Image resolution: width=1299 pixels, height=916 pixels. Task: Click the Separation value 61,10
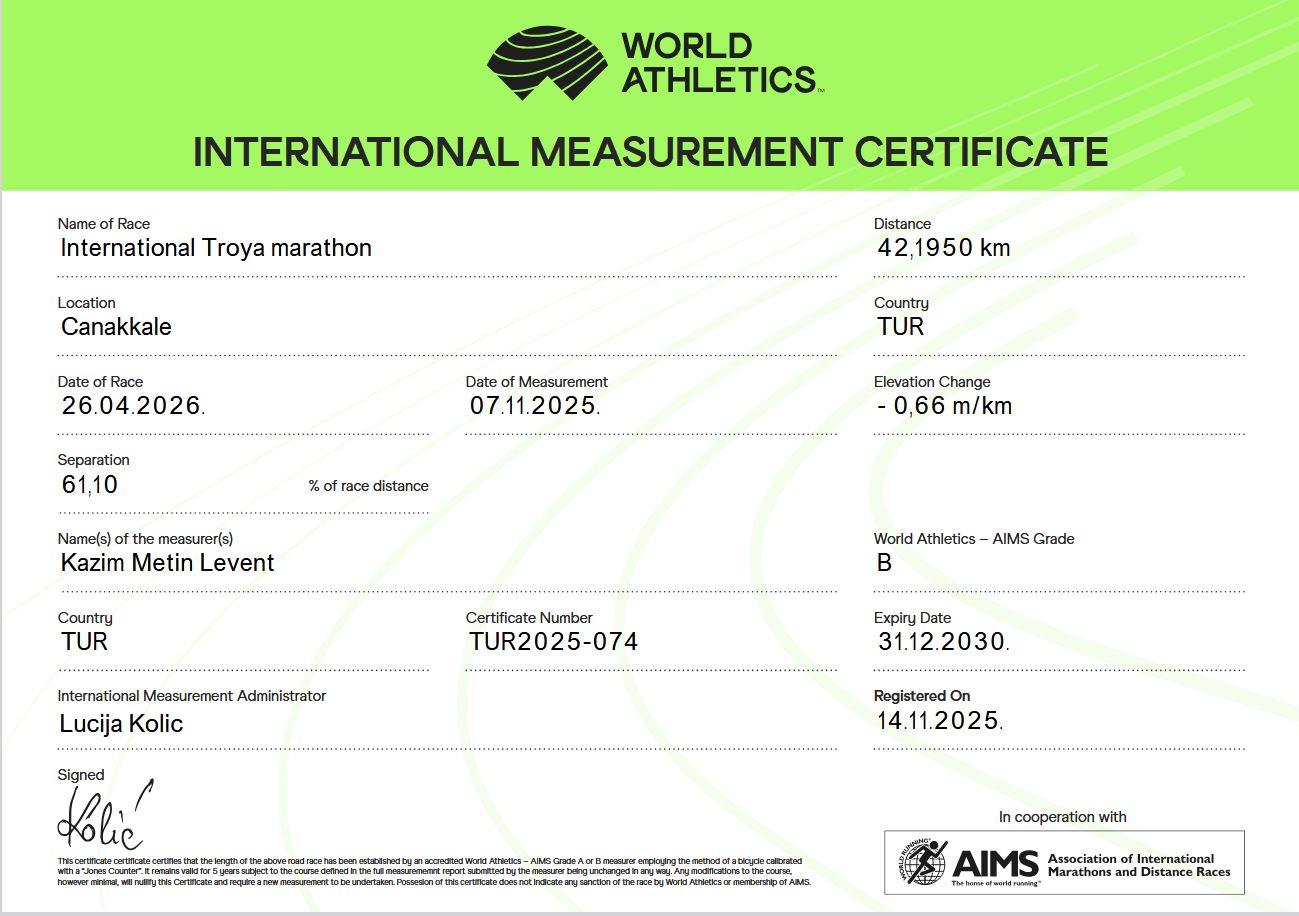(90, 485)
